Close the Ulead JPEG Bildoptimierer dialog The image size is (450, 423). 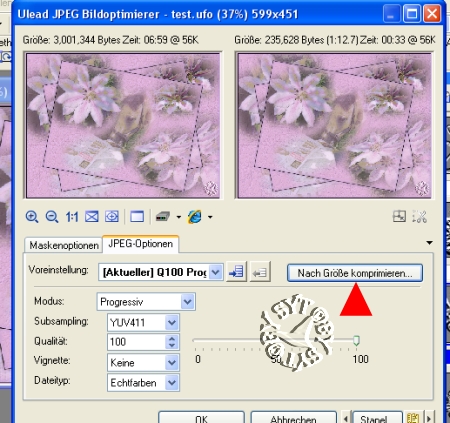pos(432,14)
